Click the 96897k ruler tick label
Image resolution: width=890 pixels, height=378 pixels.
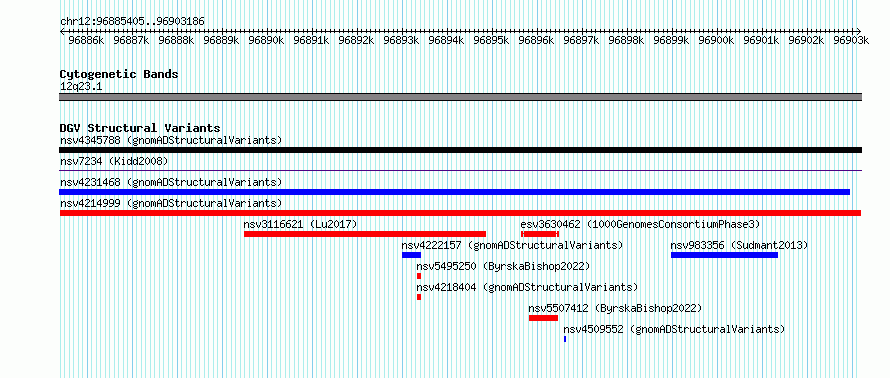coord(581,40)
